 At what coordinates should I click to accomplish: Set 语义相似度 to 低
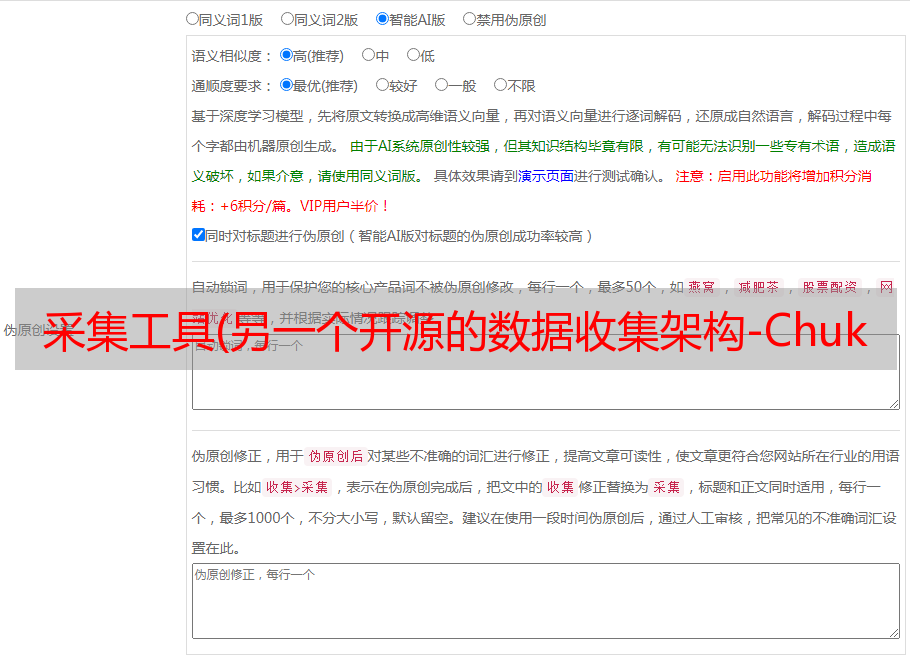(x=413, y=55)
